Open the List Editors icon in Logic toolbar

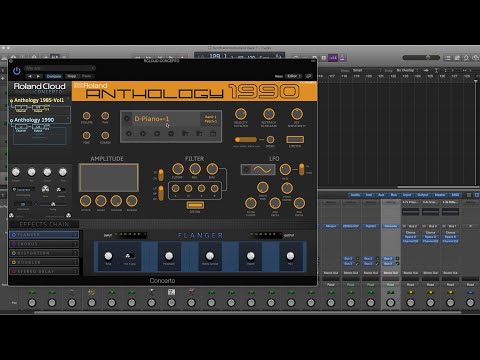click(x=448, y=58)
